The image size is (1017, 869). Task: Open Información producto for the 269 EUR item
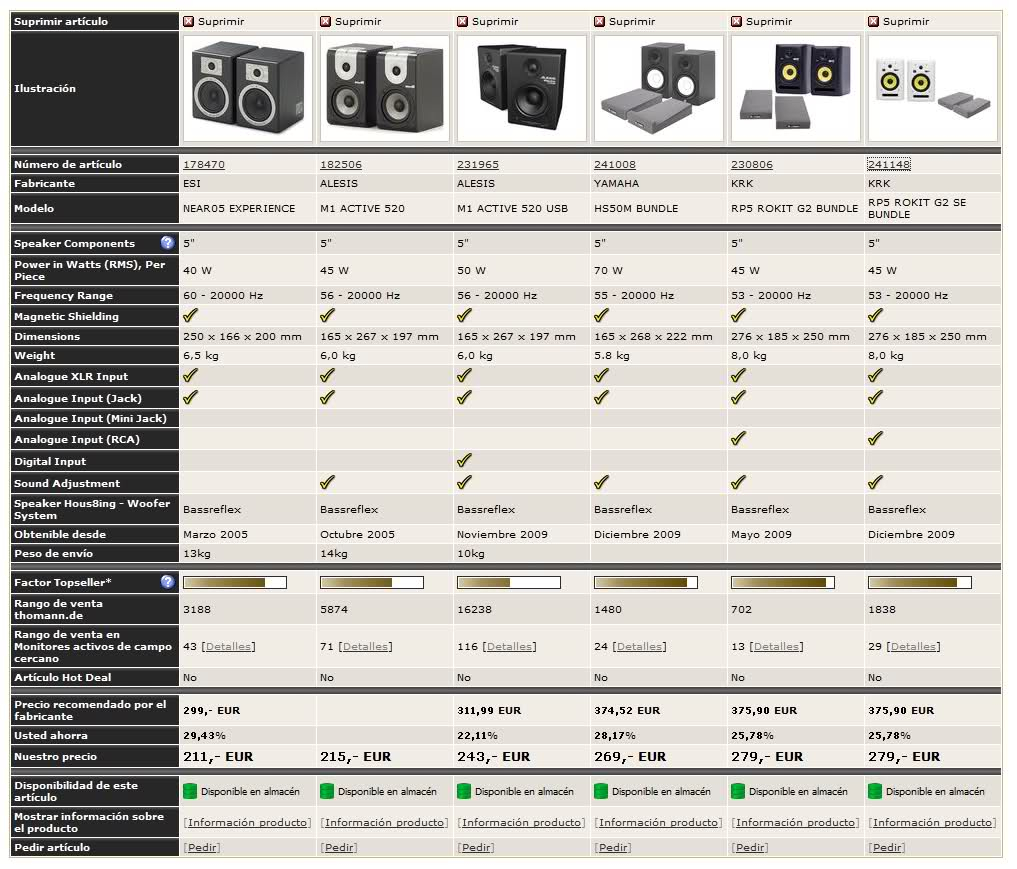click(658, 822)
